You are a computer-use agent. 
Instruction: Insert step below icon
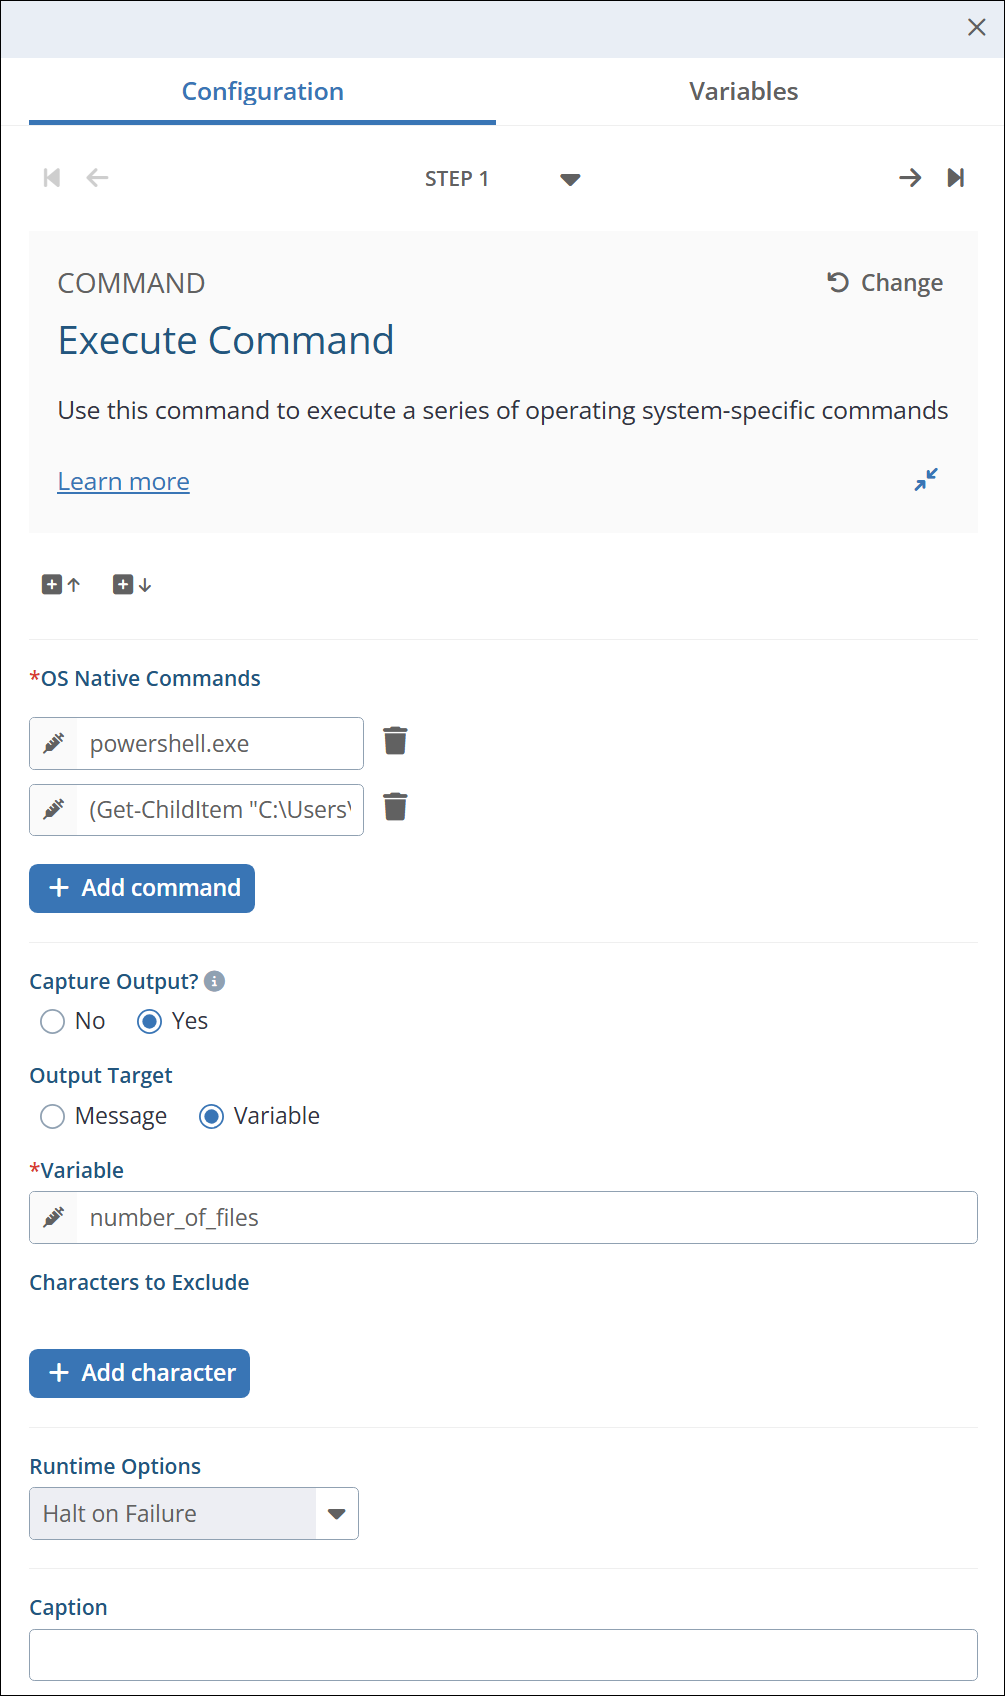tap(132, 585)
